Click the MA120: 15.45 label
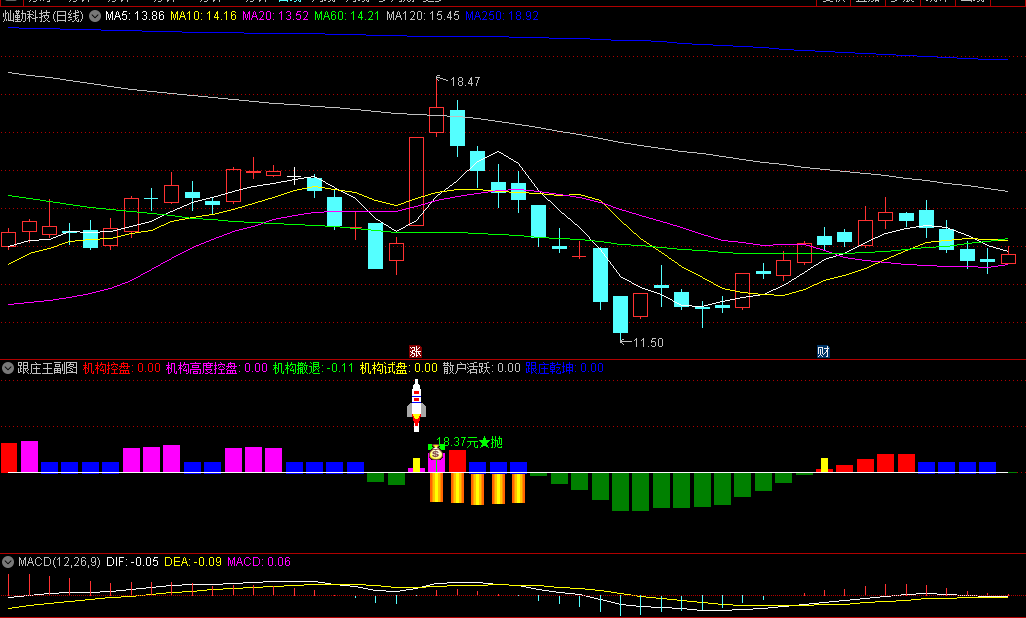This screenshot has width=1026, height=618. pos(423,16)
